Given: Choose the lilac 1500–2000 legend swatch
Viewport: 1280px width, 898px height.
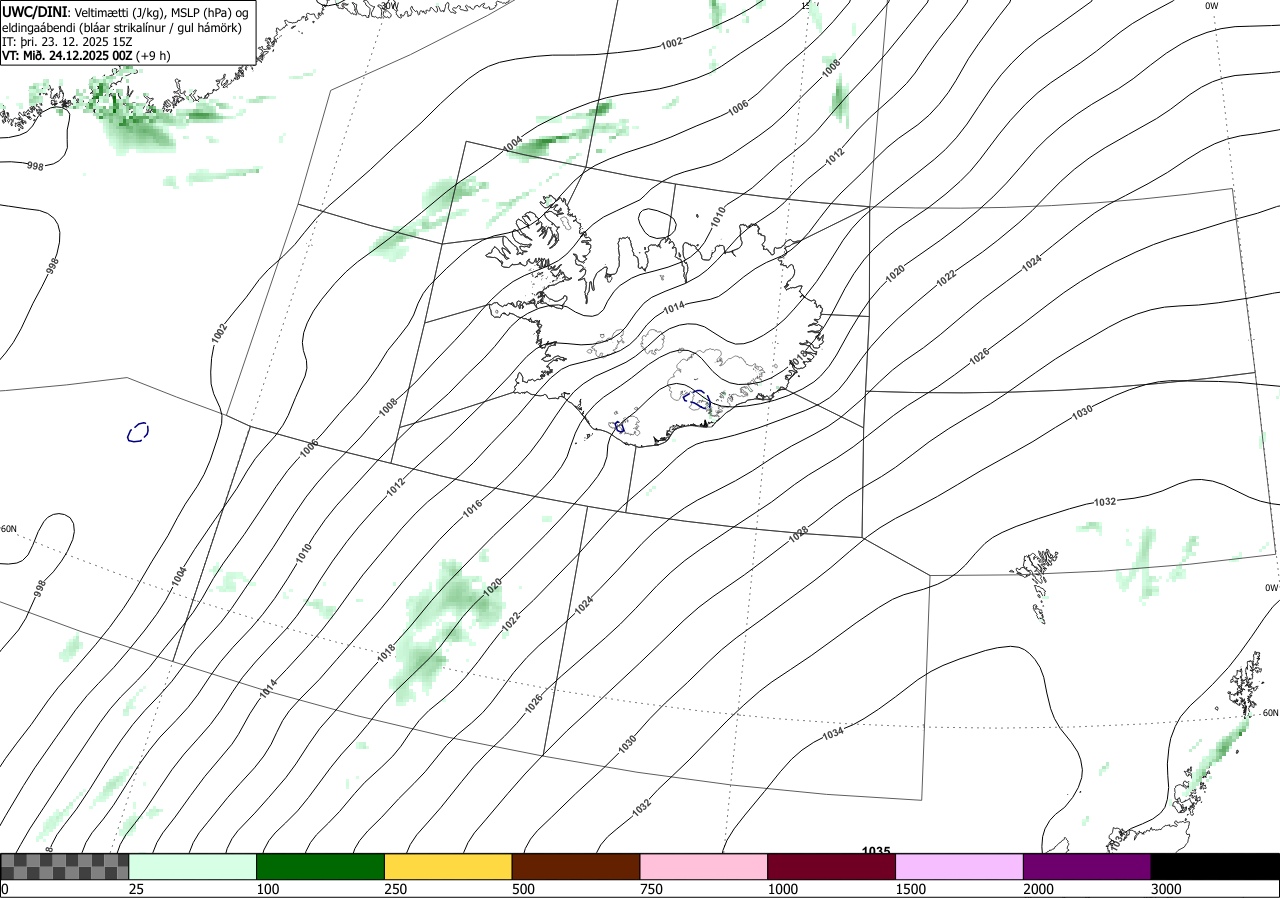Looking at the screenshot, I should click(960, 866).
